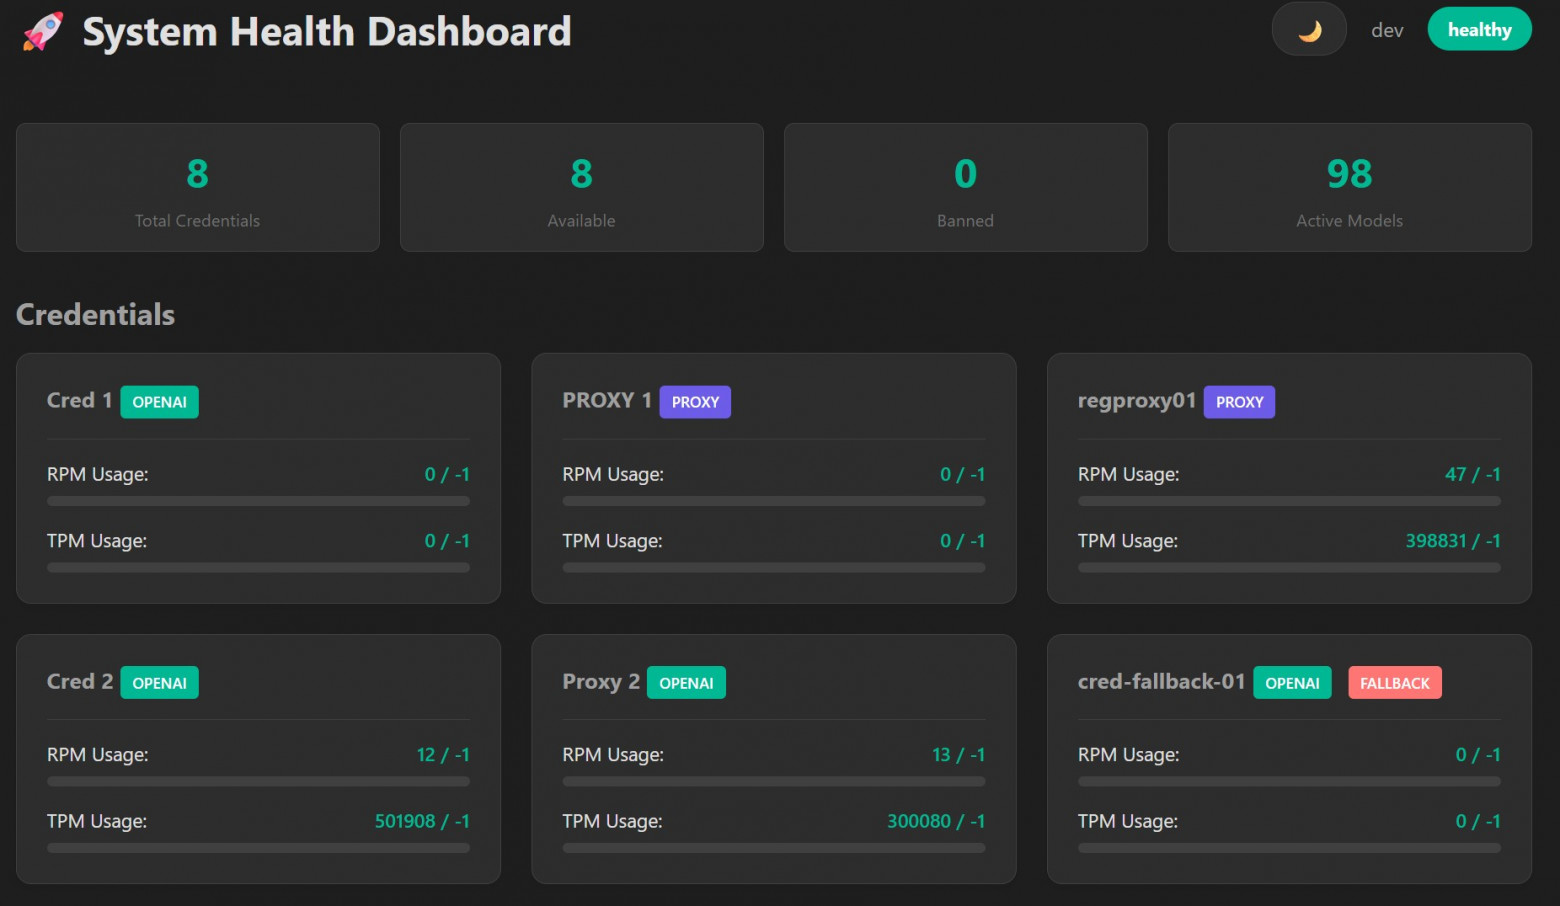Open the Active Models stat card
This screenshot has width=1560, height=906.
click(x=1349, y=188)
